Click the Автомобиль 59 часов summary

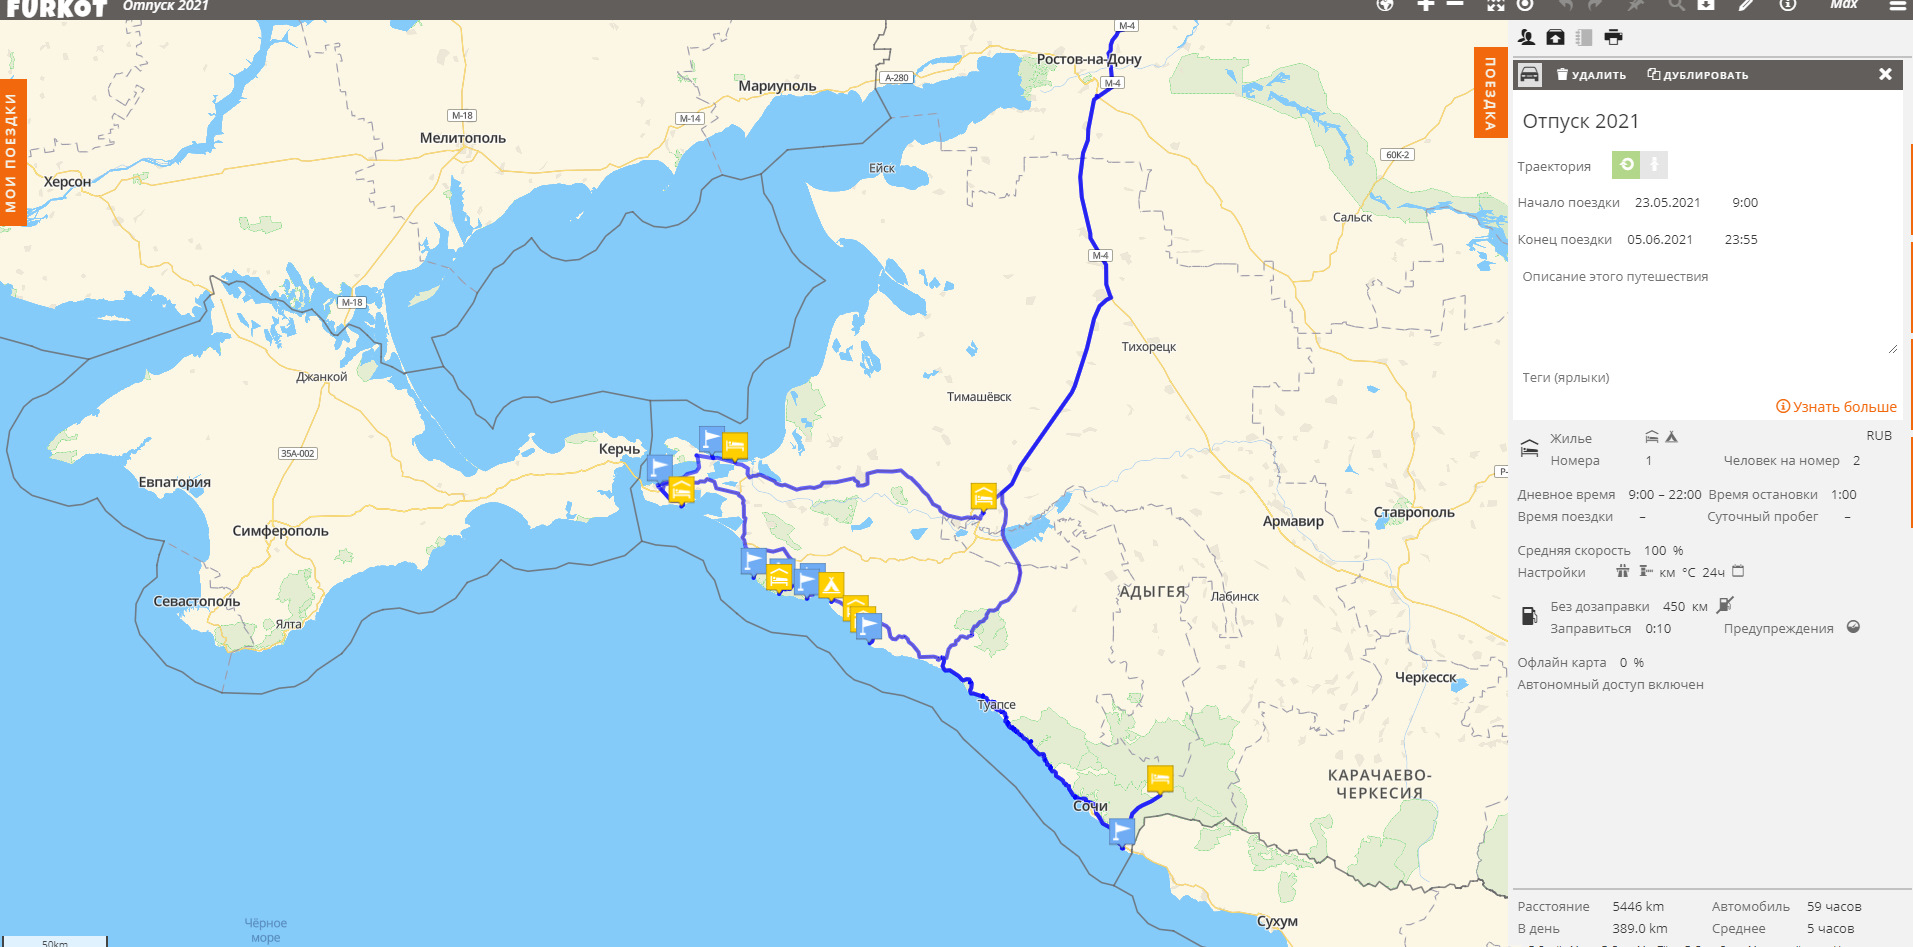click(1786, 906)
